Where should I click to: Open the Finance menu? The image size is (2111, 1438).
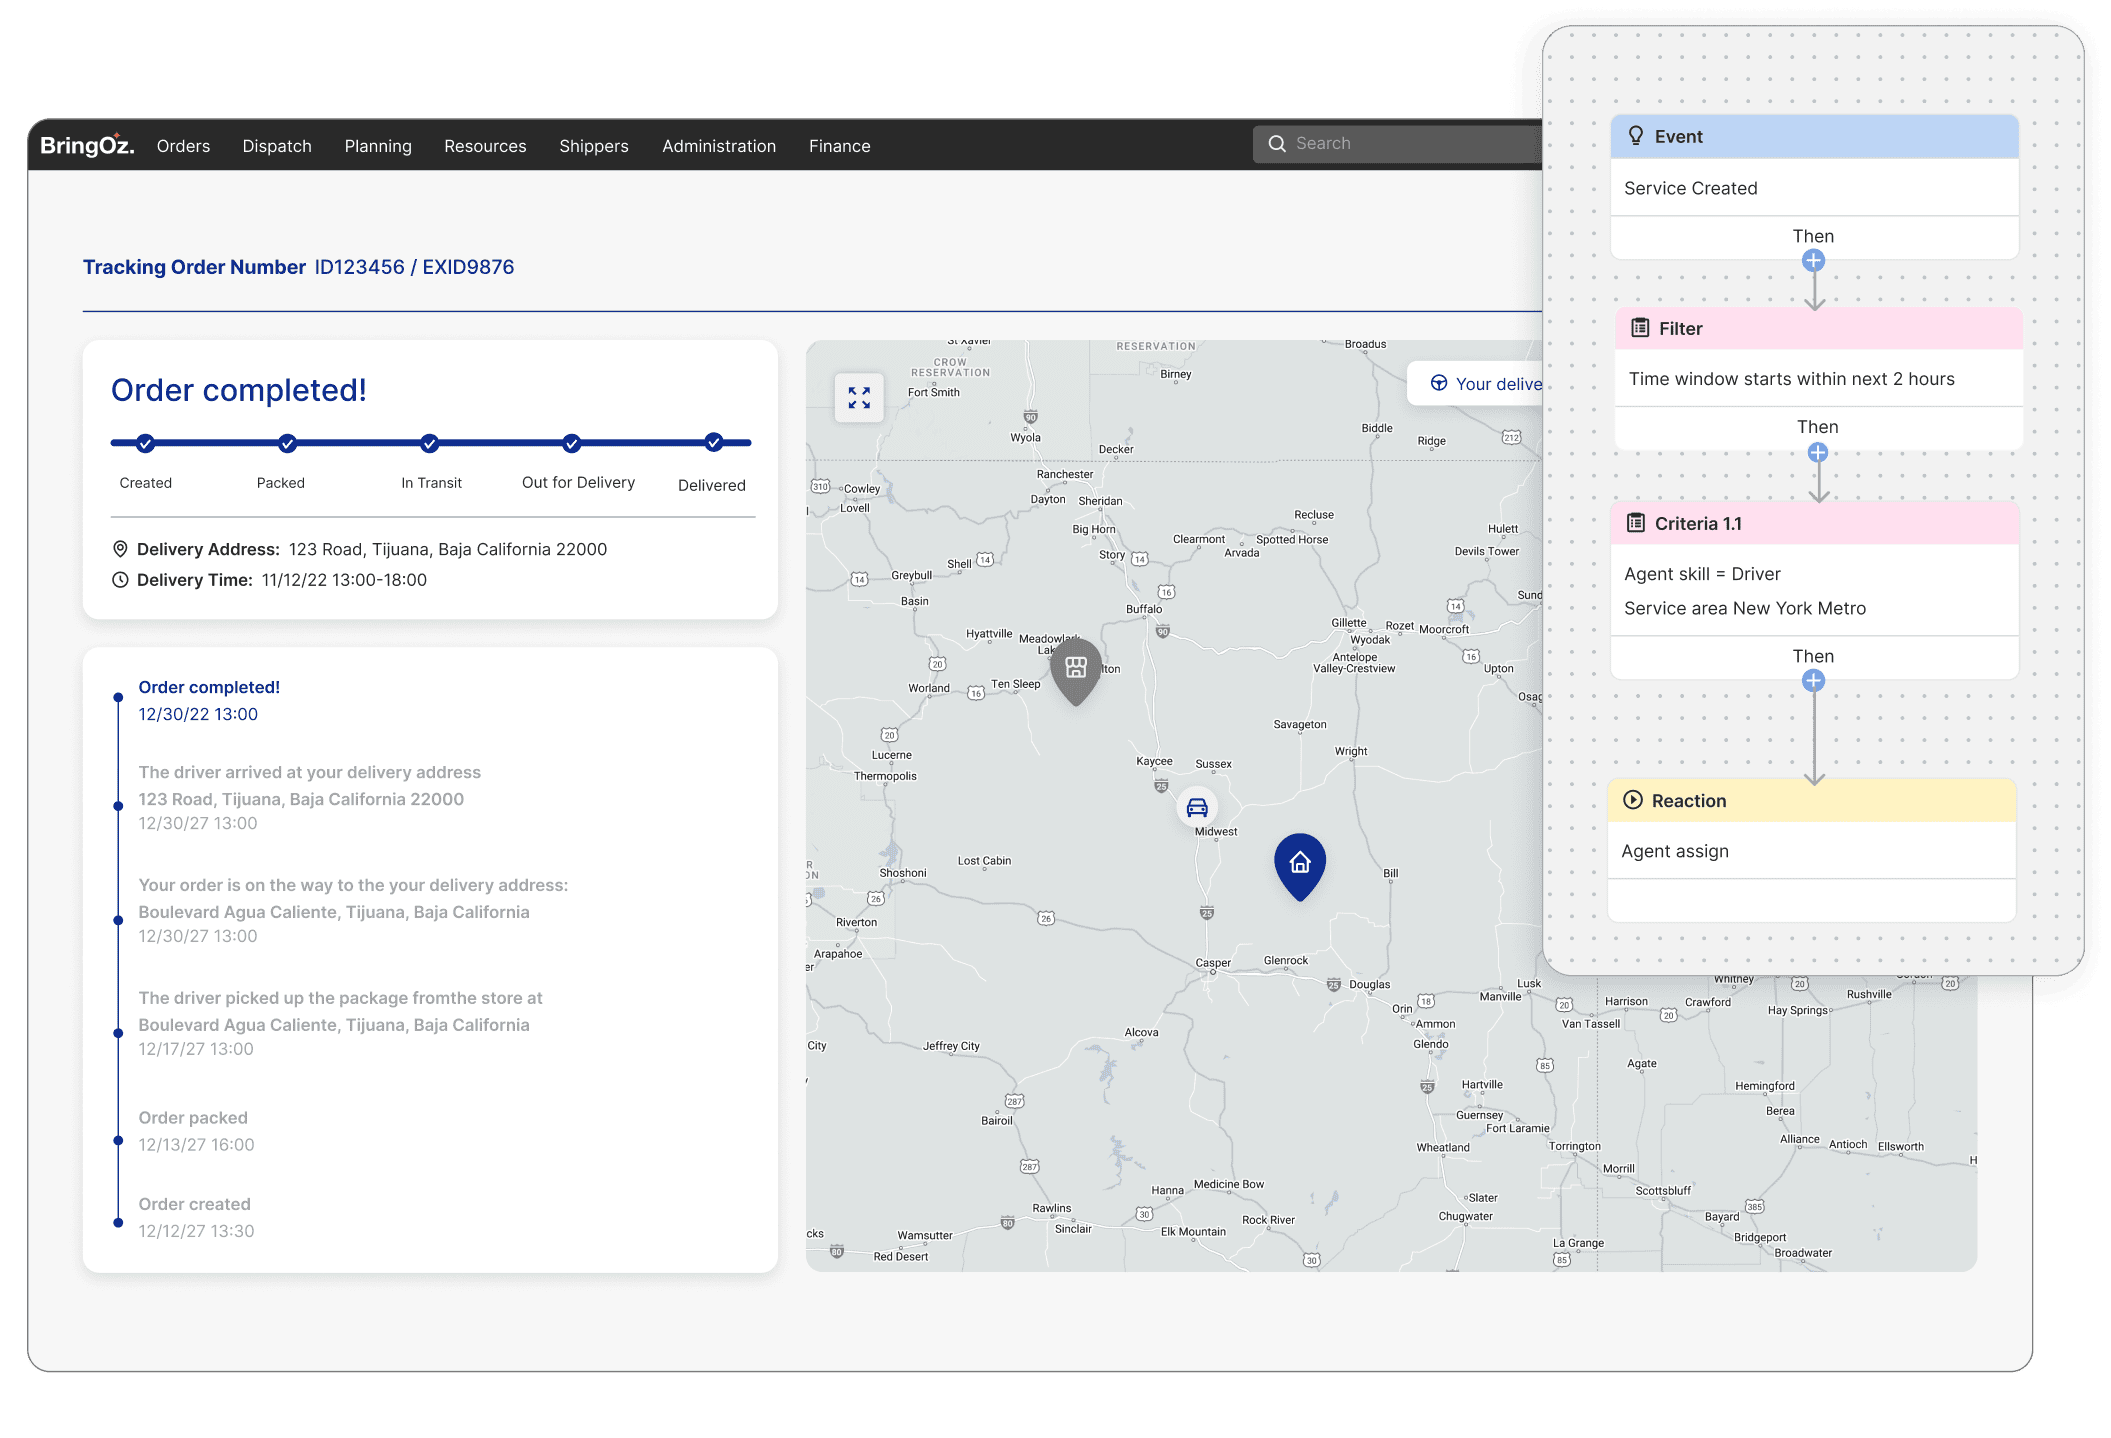pyautogui.click(x=840, y=146)
